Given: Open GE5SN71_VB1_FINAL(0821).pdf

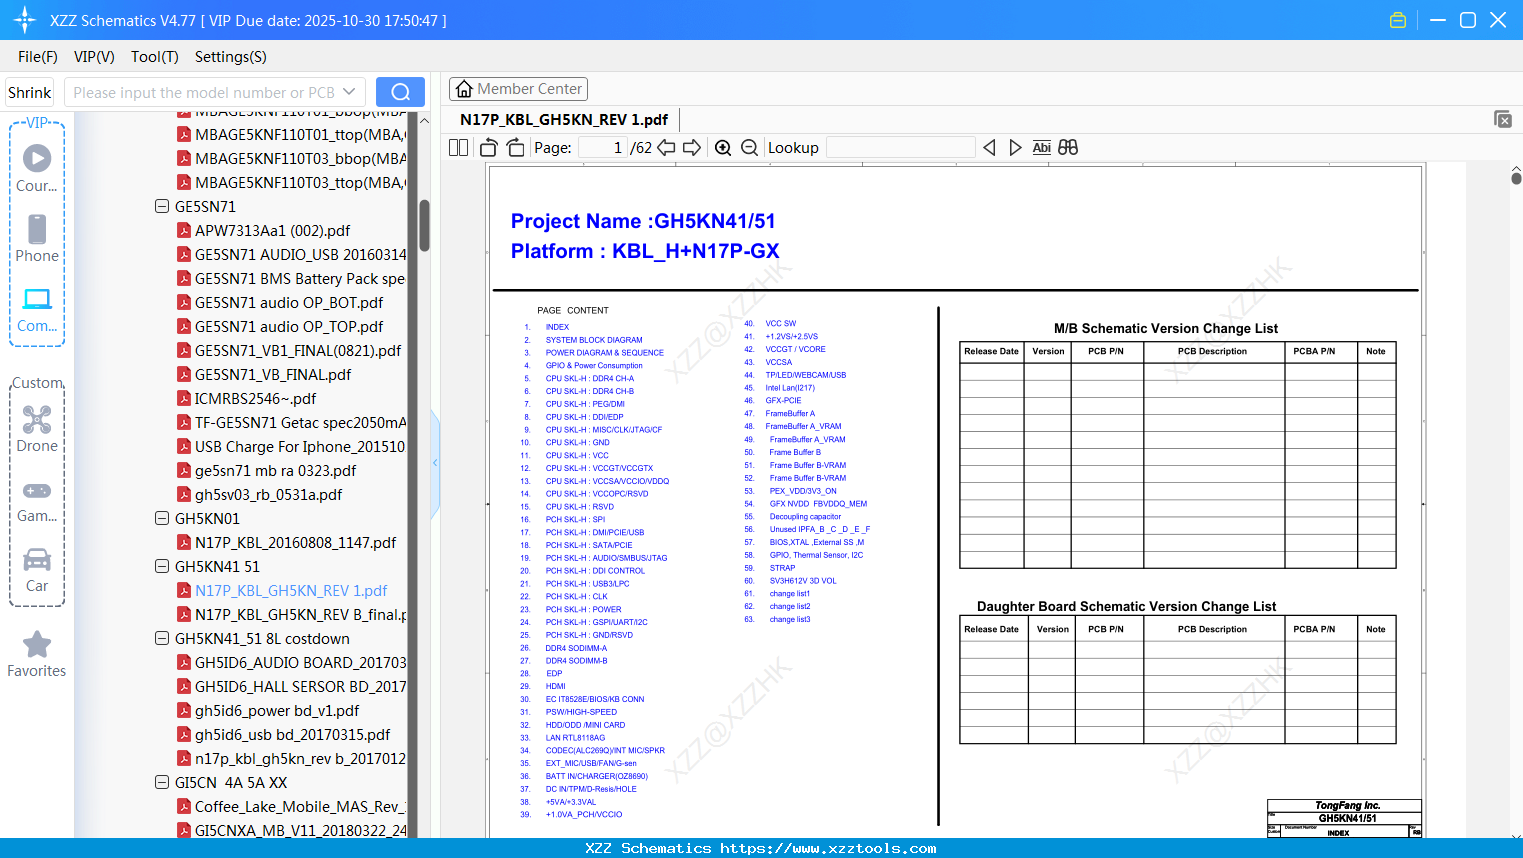Looking at the screenshot, I should coord(298,350).
